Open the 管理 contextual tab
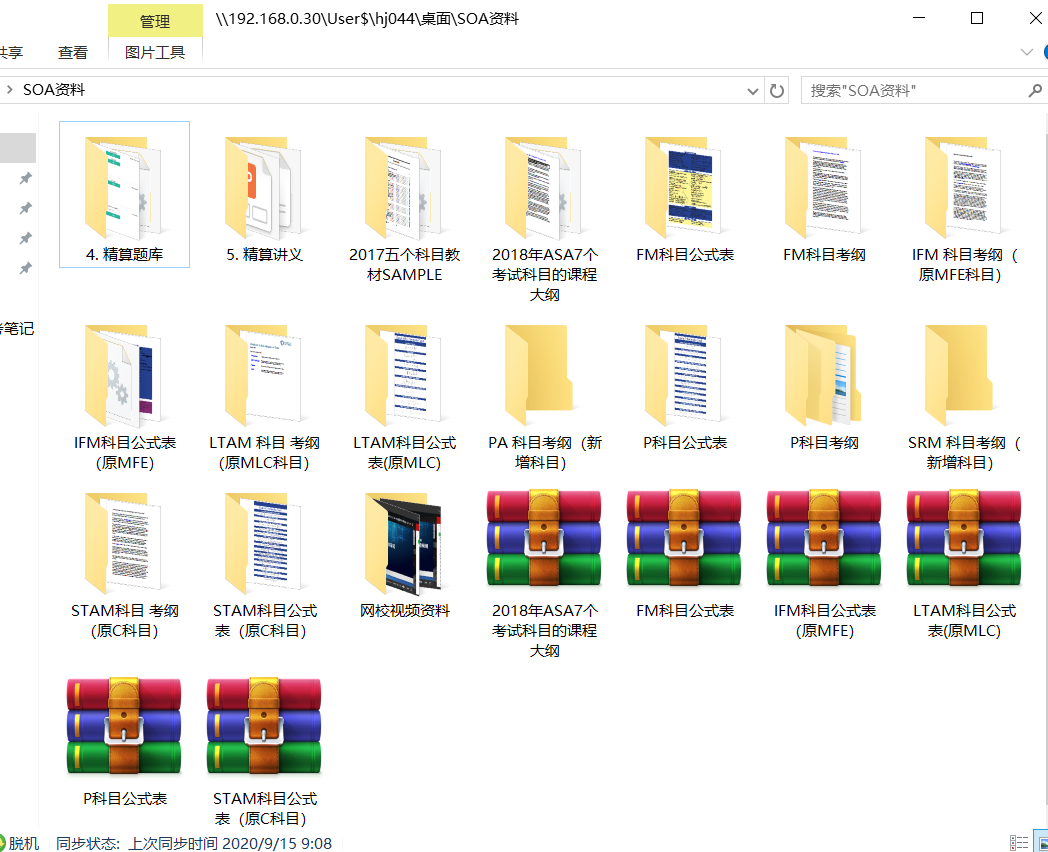 pos(155,21)
